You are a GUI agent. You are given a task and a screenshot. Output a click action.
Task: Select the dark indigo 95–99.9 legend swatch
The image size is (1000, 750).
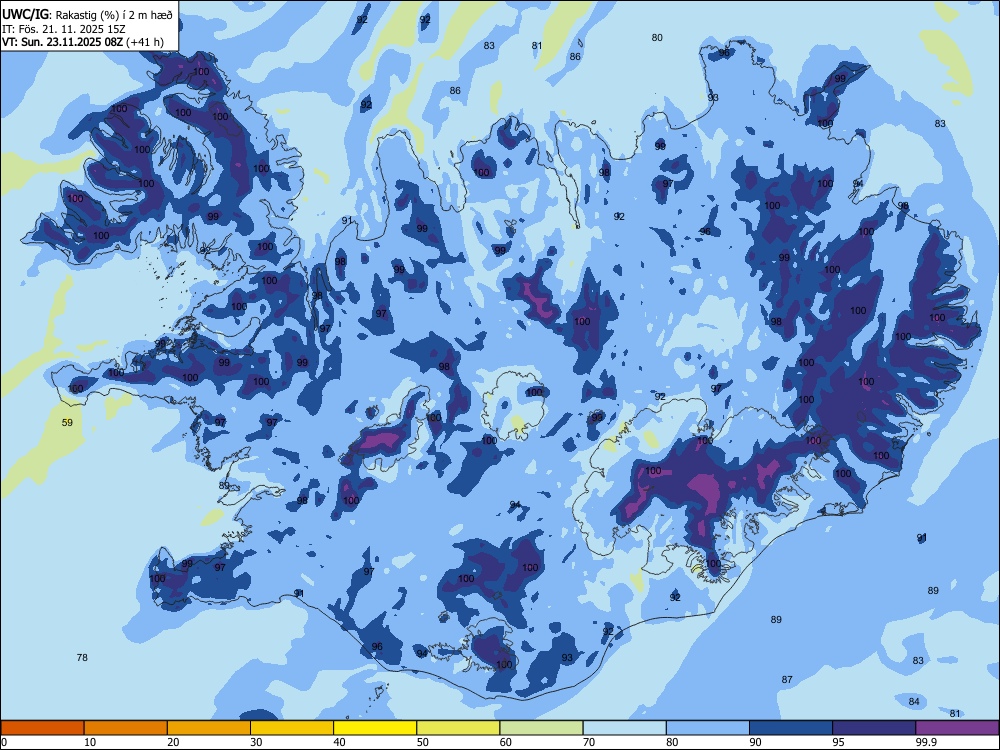click(874, 728)
